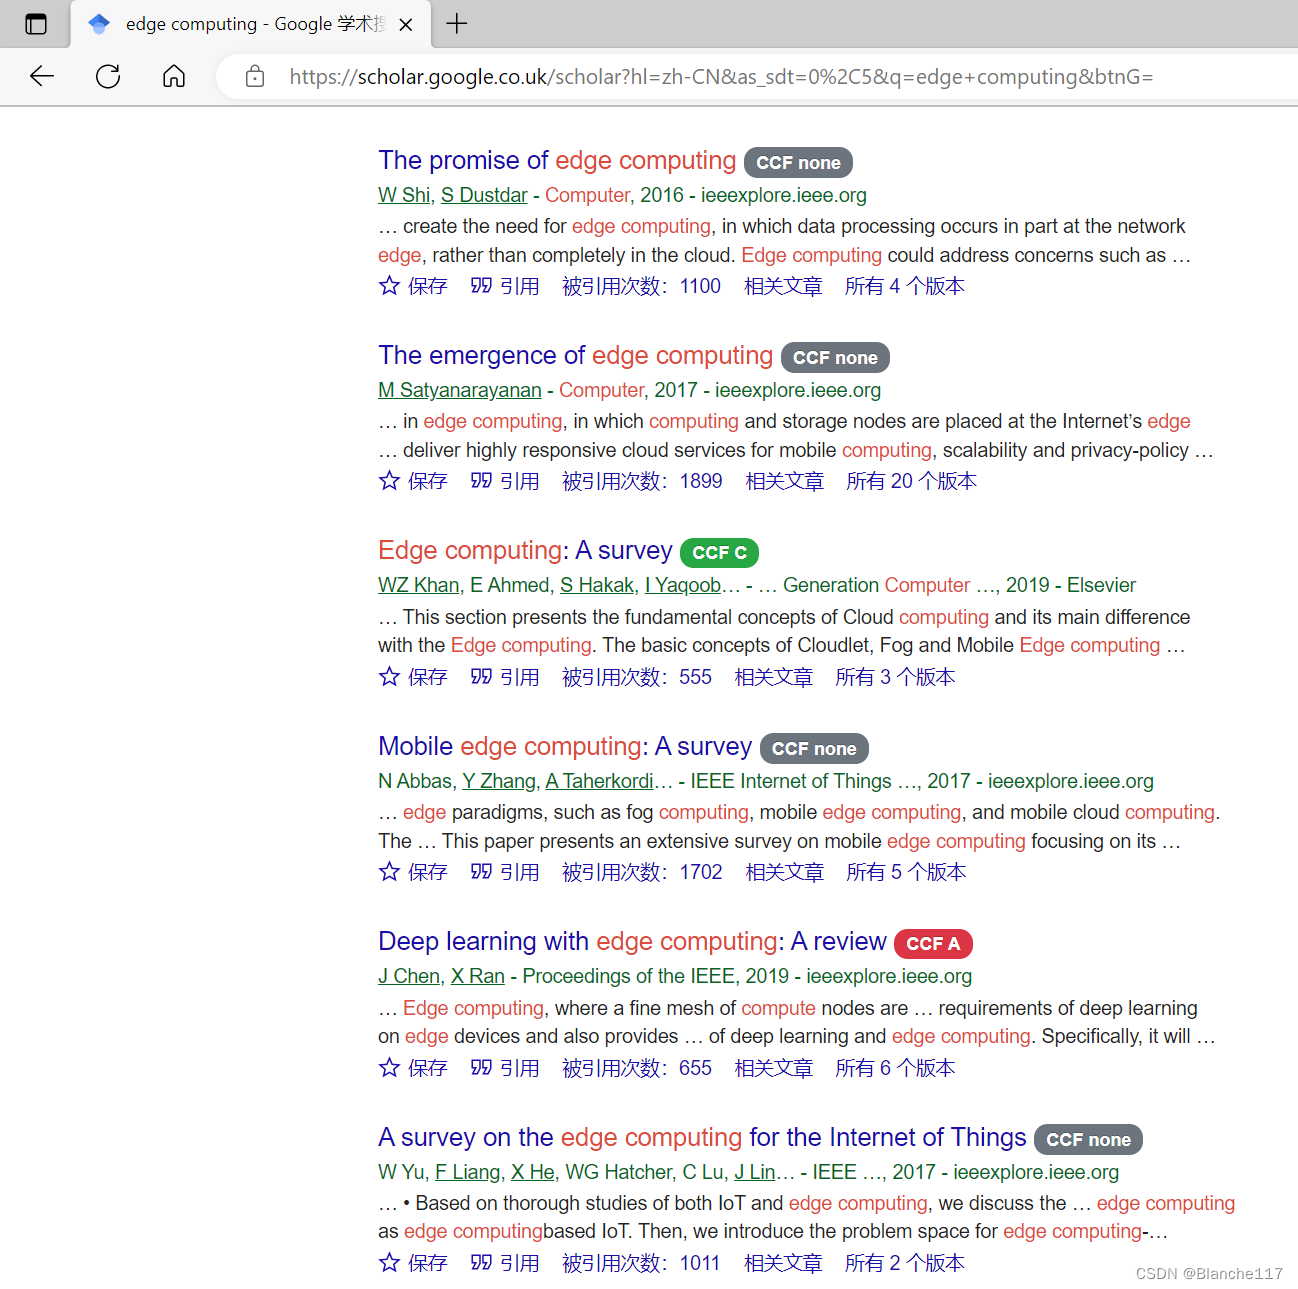1298x1289 pixels.
Task: Refresh the current page
Action: (108, 76)
